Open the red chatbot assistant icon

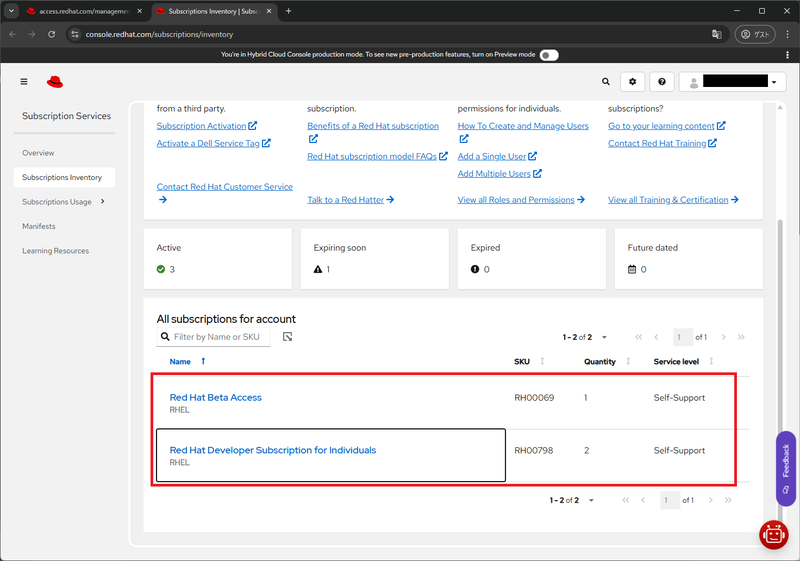[x=773, y=534]
